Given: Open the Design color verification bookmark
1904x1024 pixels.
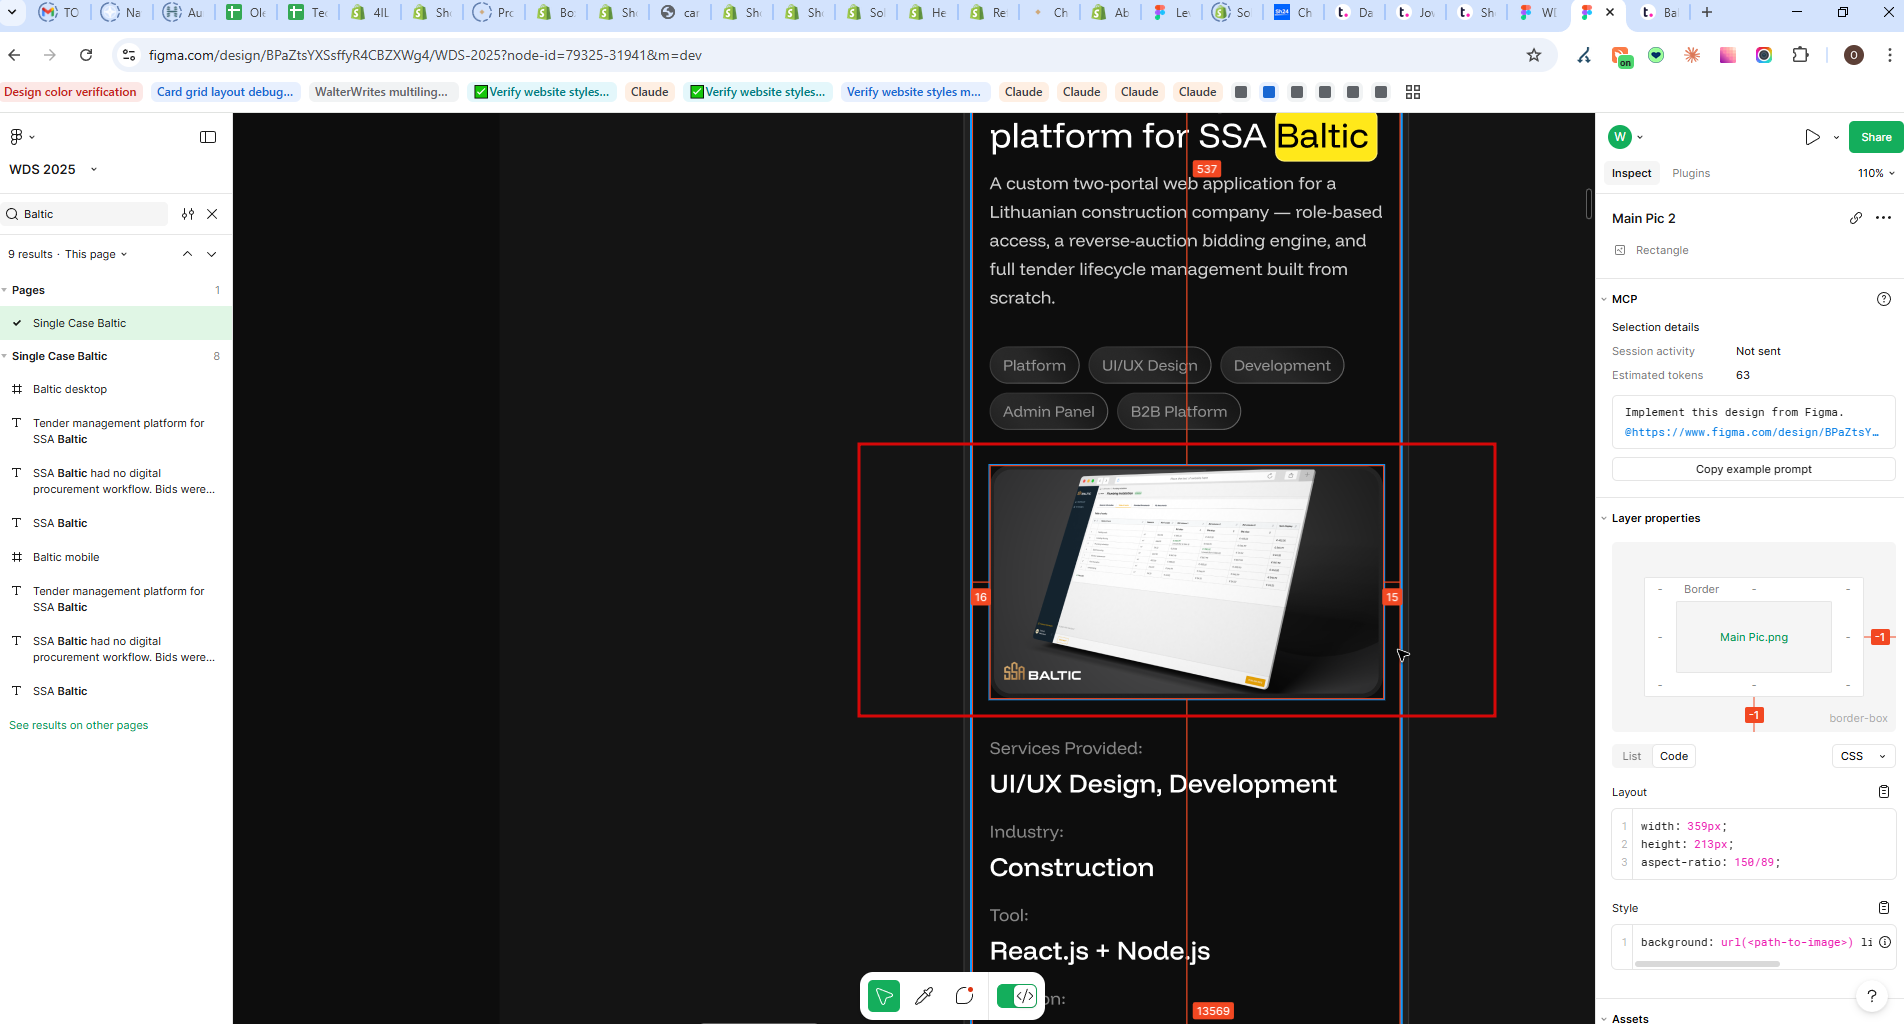Looking at the screenshot, I should pos(70,92).
